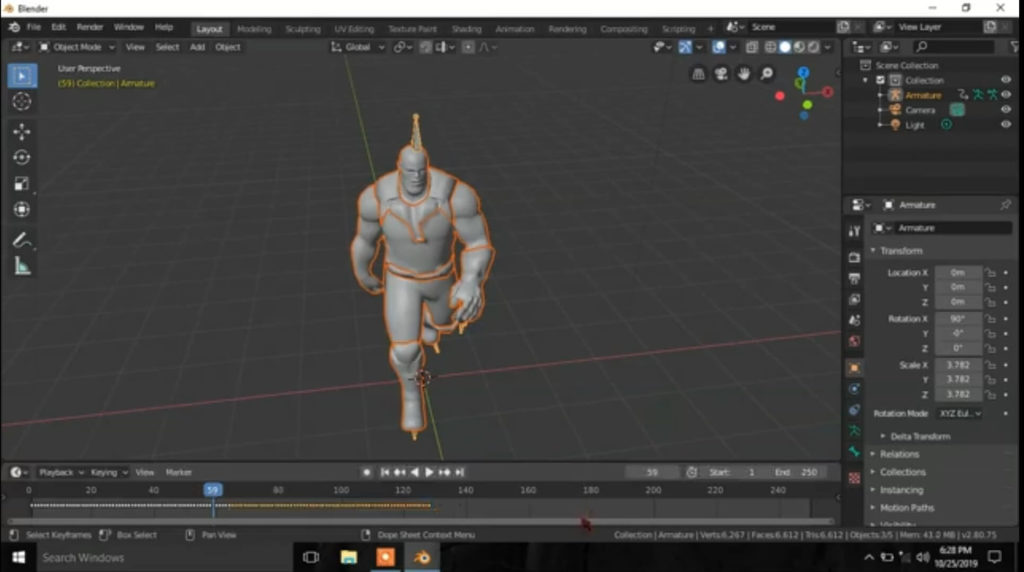Select the Measure tool
Viewport: 1024px width, 572px height.
tap(22, 266)
